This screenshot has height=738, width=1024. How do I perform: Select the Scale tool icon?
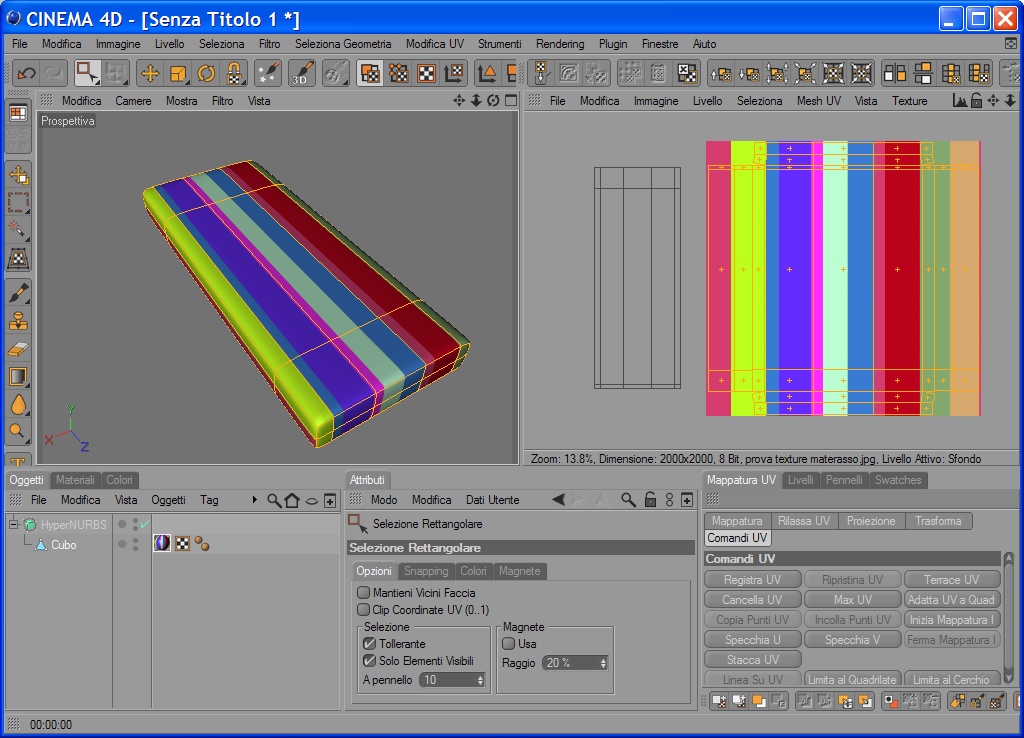point(178,73)
